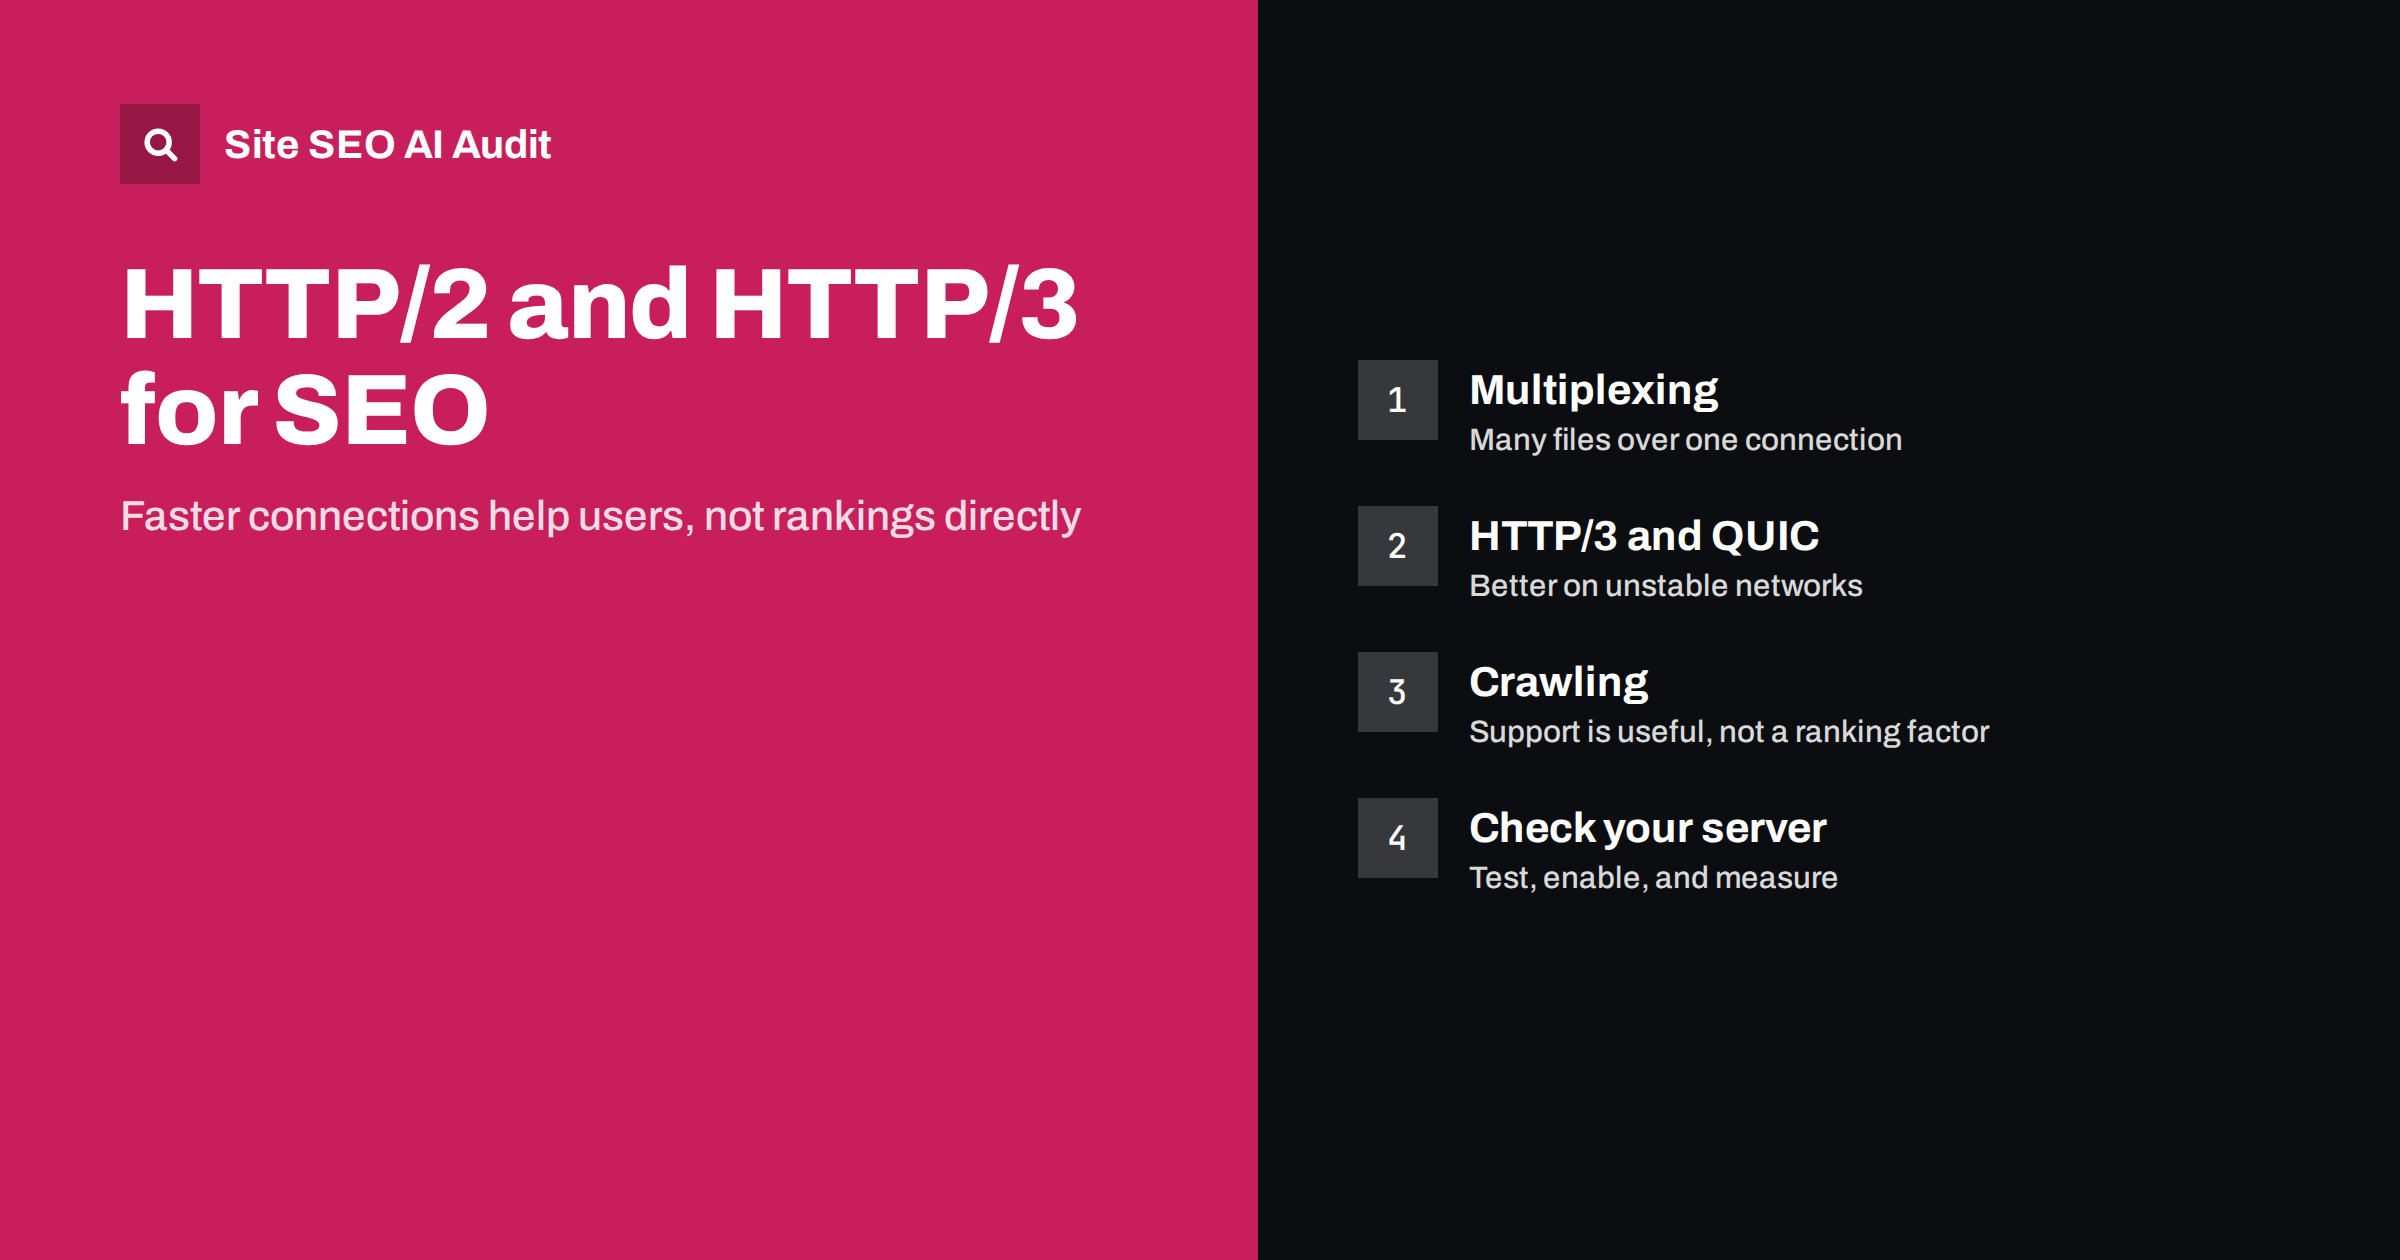Select the Multiplexing heading

[1593, 391]
